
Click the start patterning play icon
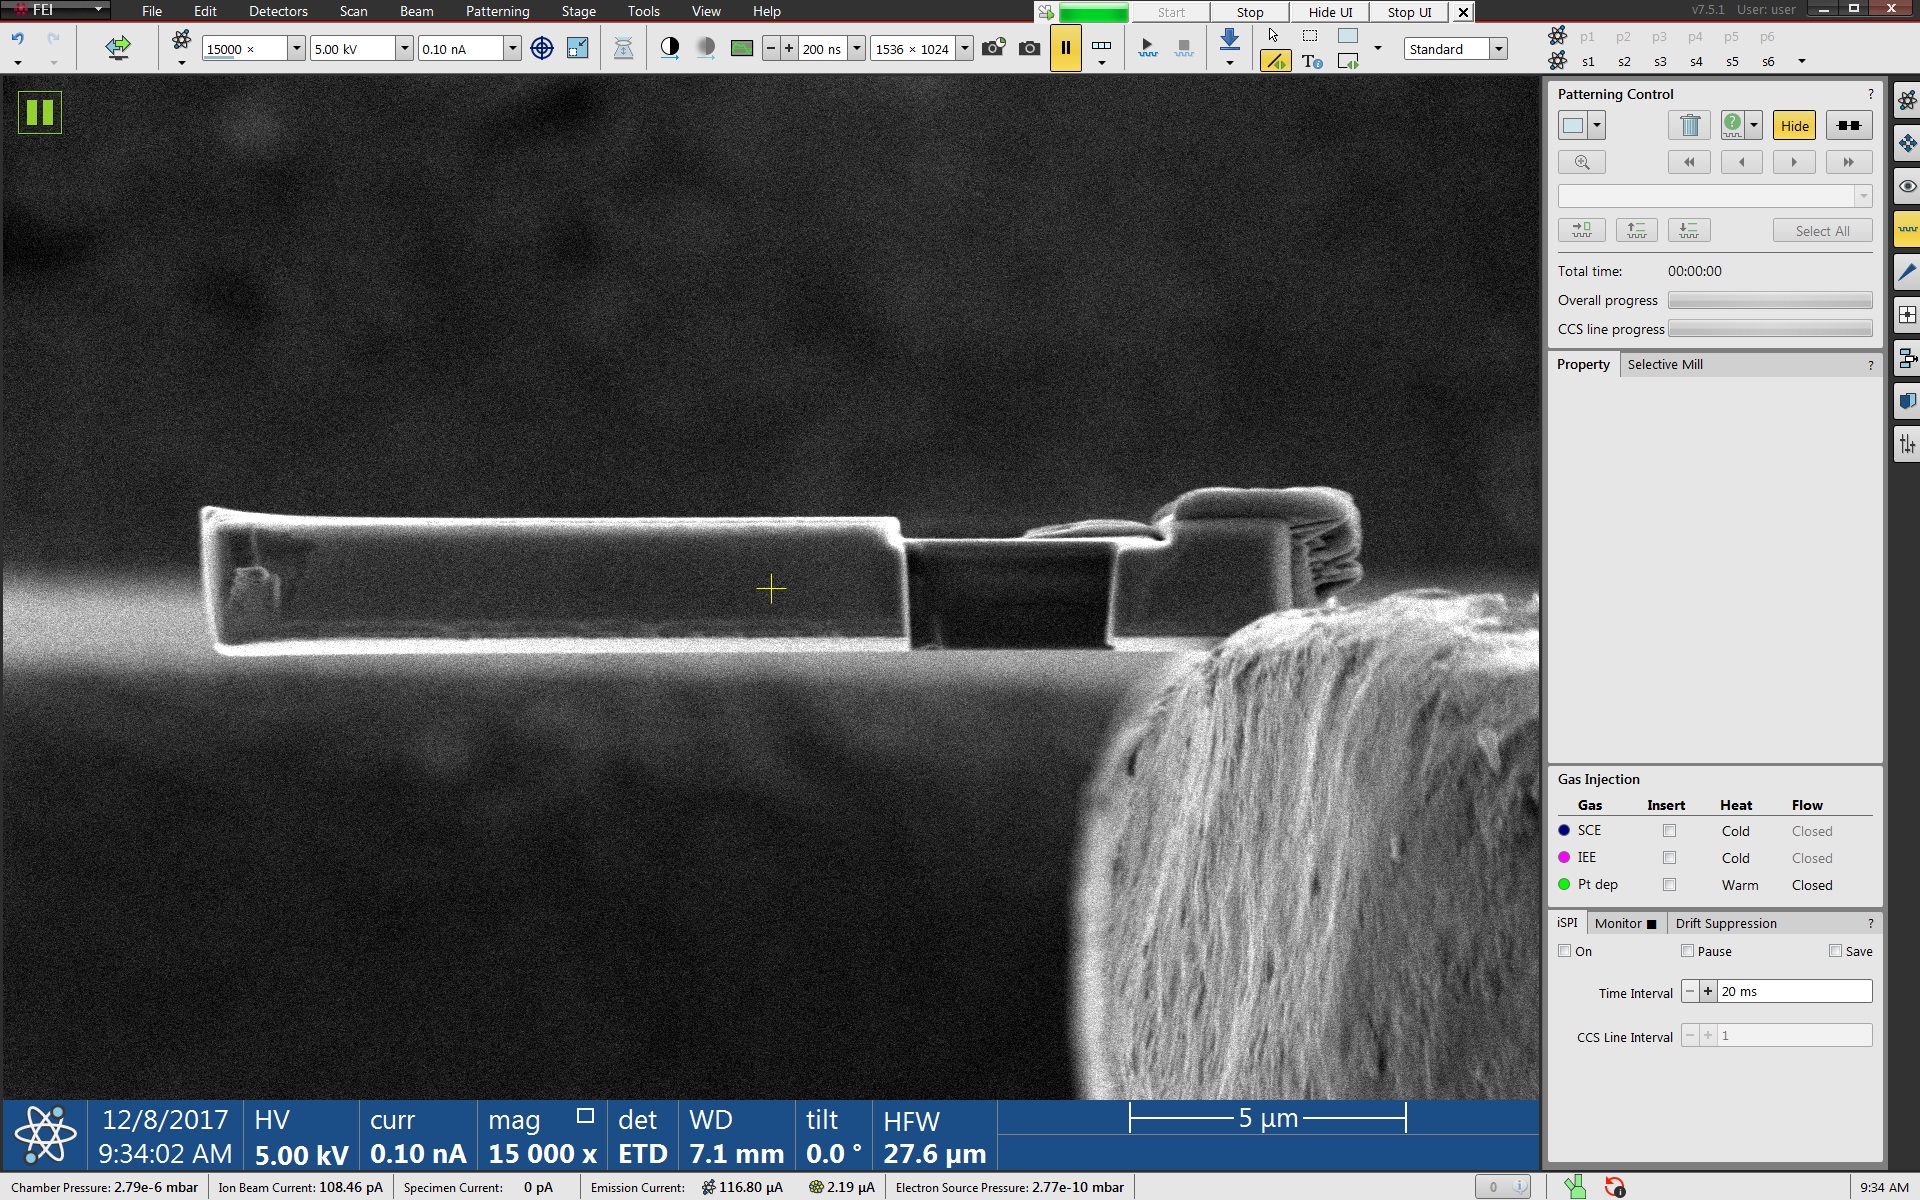pos(1147,48)
